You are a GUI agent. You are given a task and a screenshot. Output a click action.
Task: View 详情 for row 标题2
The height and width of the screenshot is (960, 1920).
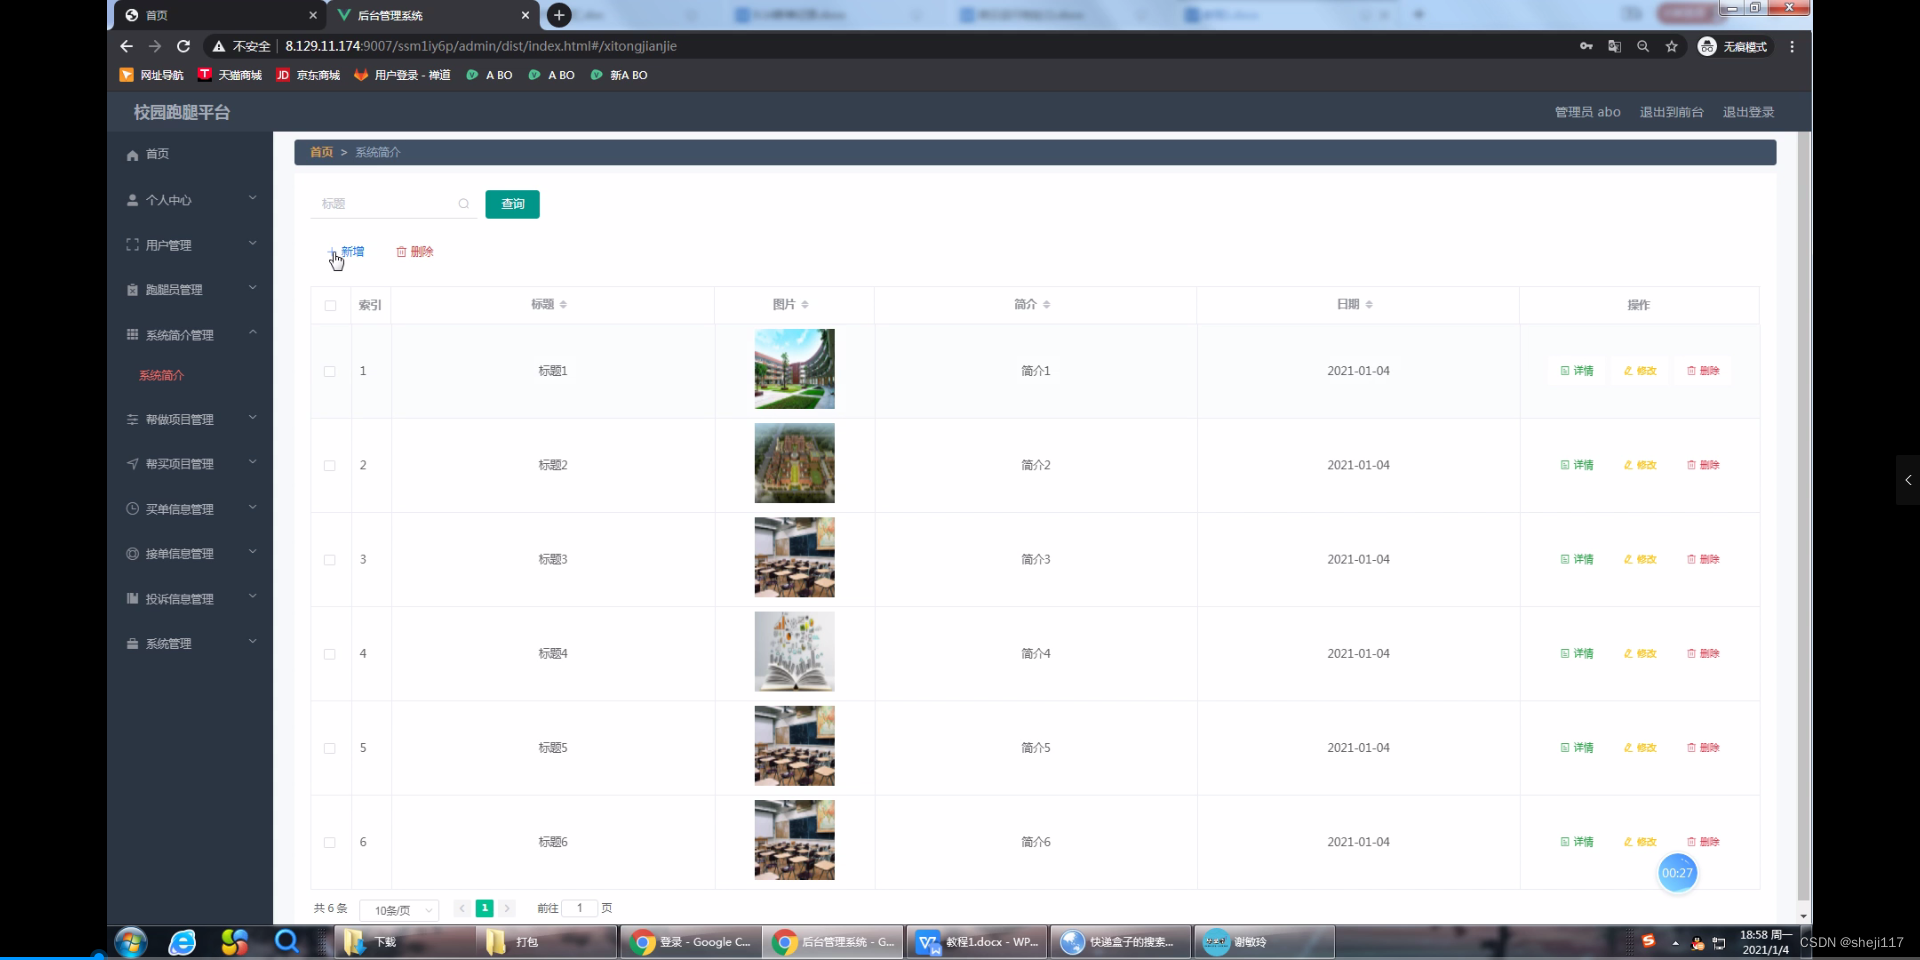pyautogui.click(x=1577, y=465)
